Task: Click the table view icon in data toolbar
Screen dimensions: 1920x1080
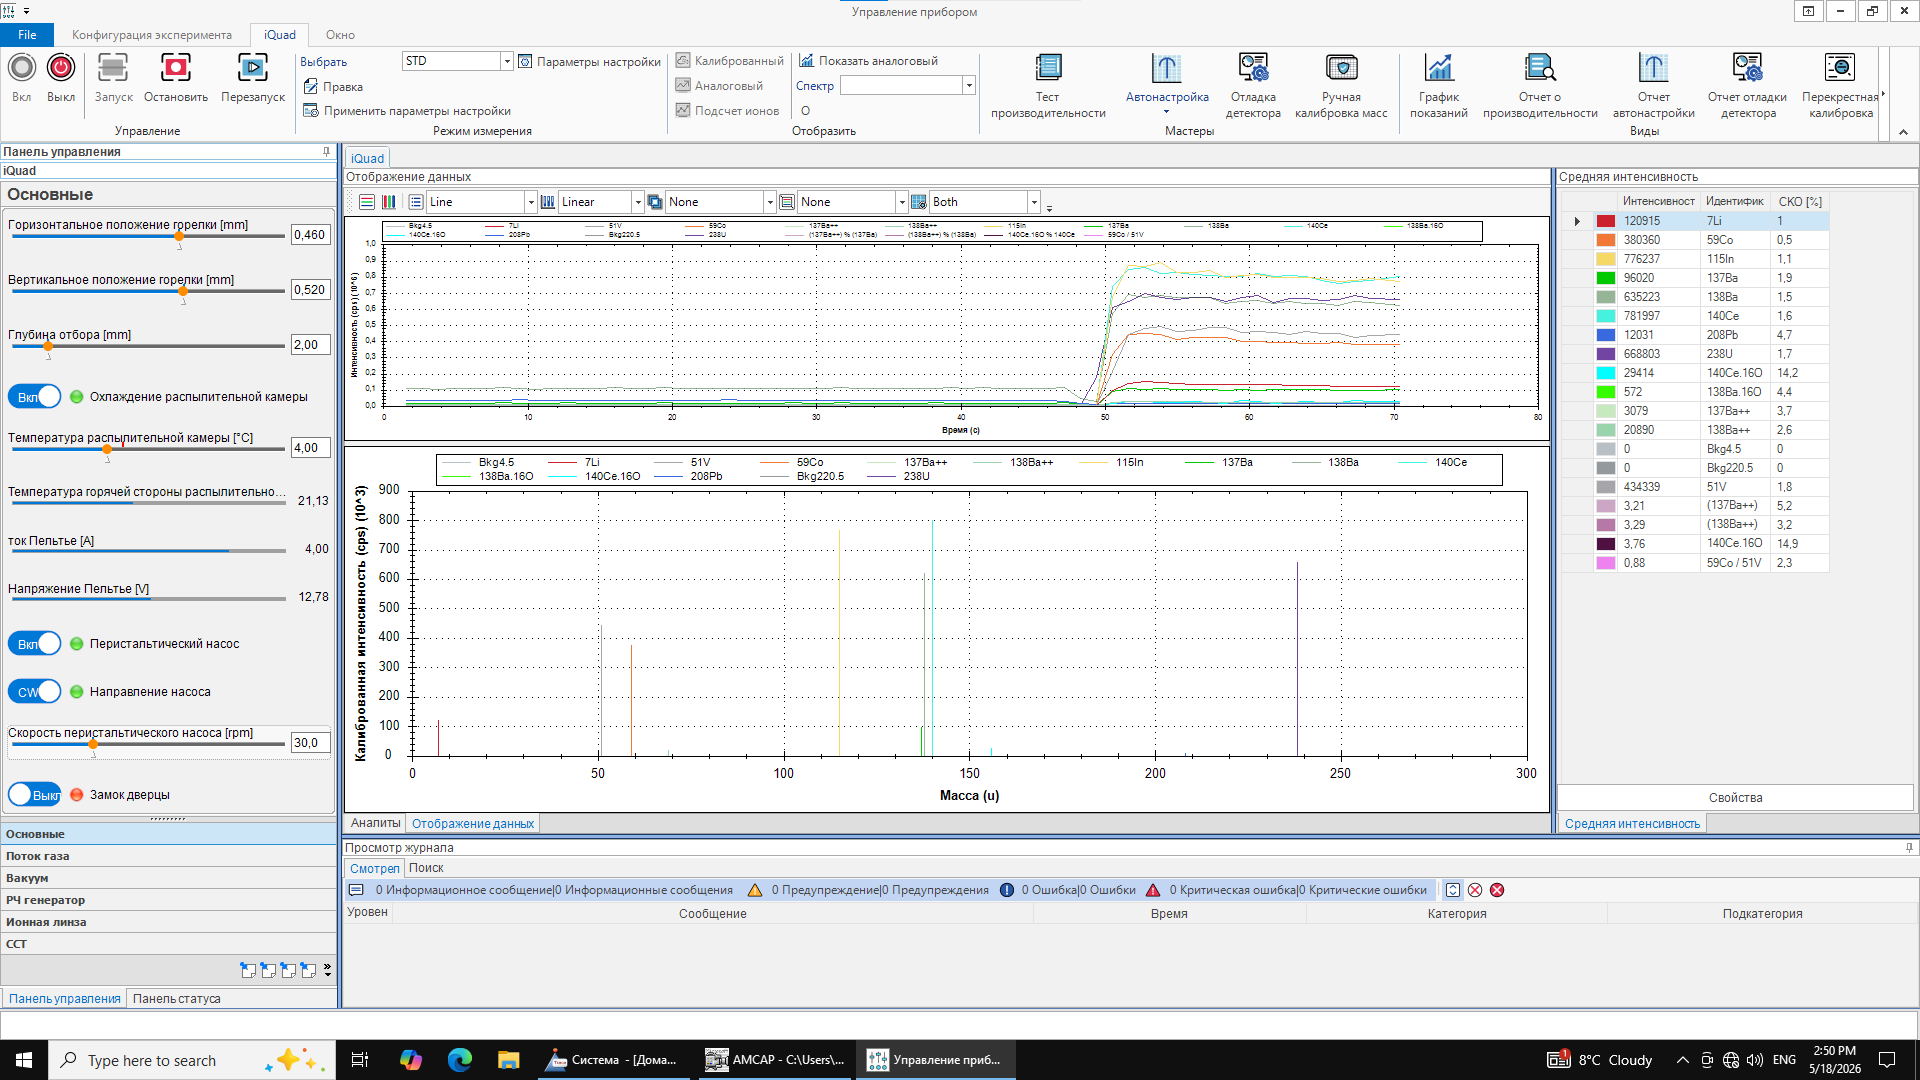Action: pos(367,202)
